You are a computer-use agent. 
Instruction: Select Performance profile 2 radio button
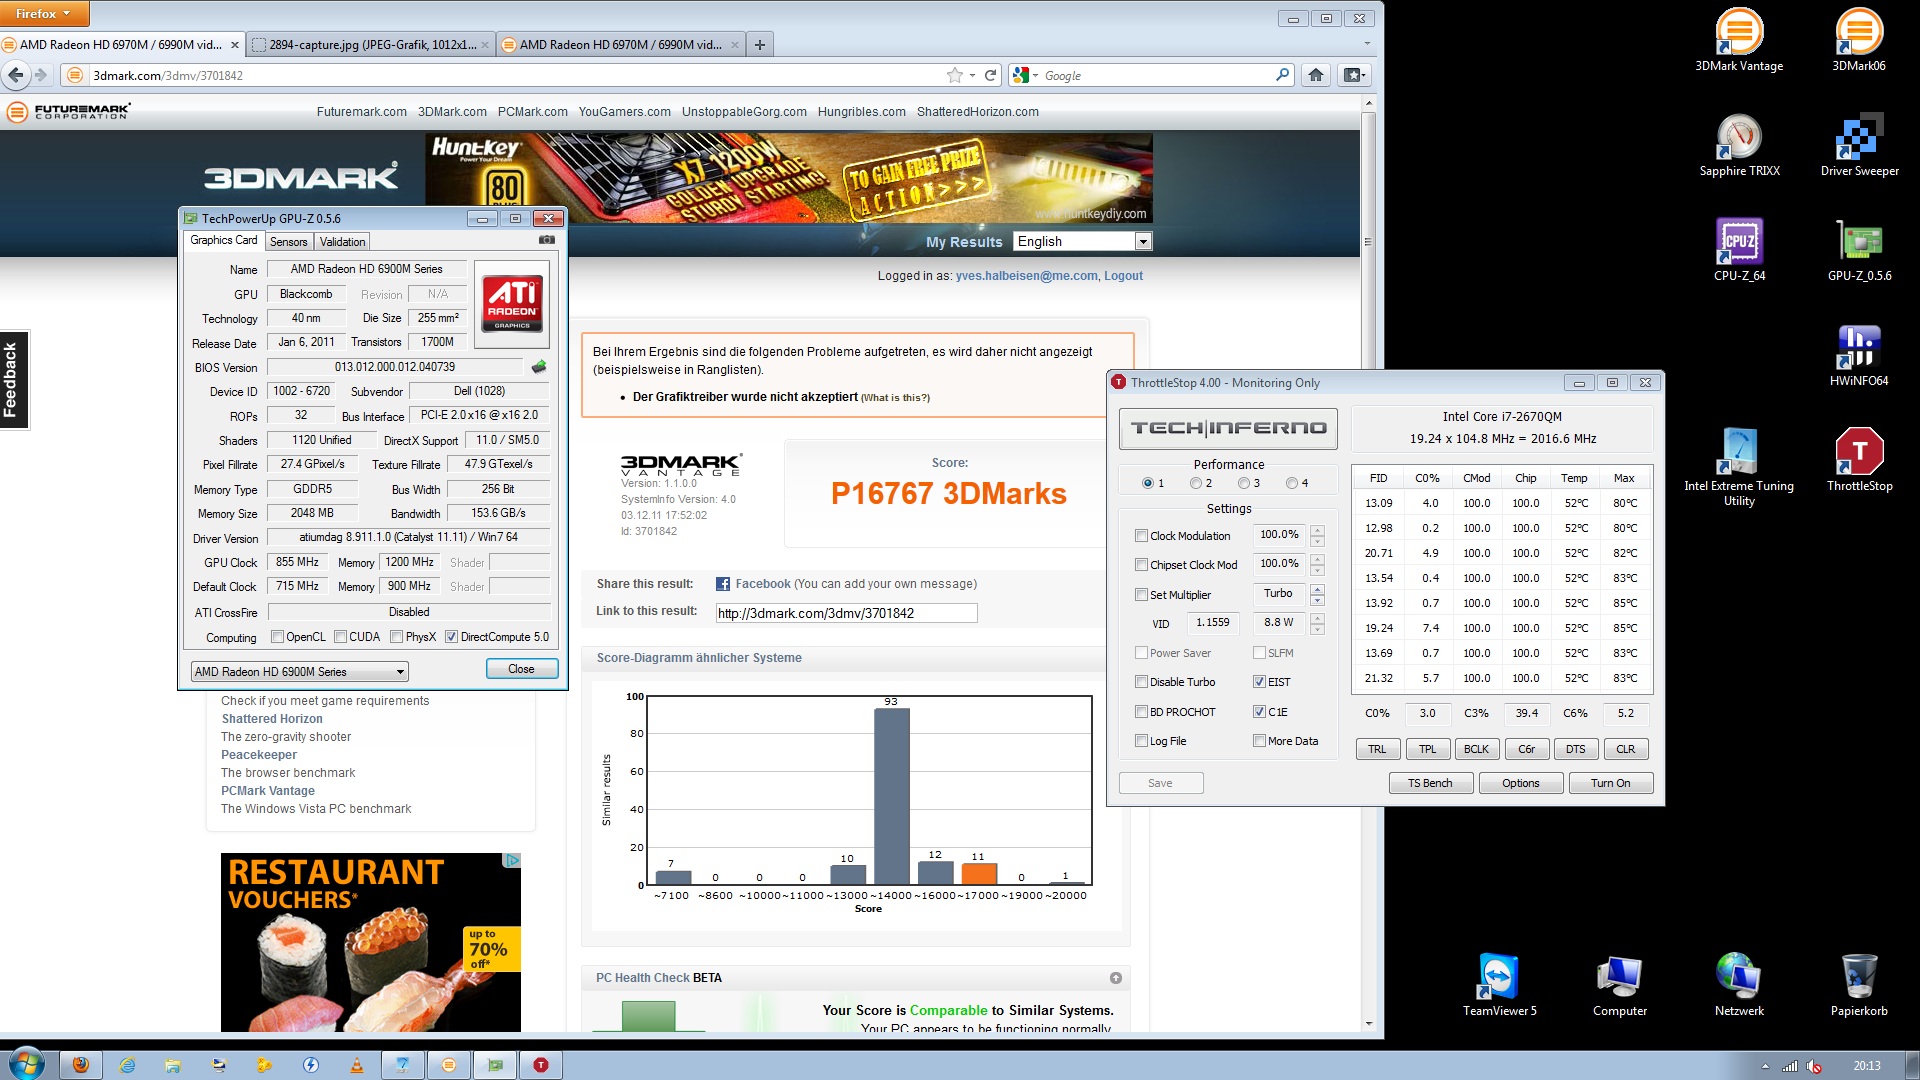click(x=1196, y=483)
